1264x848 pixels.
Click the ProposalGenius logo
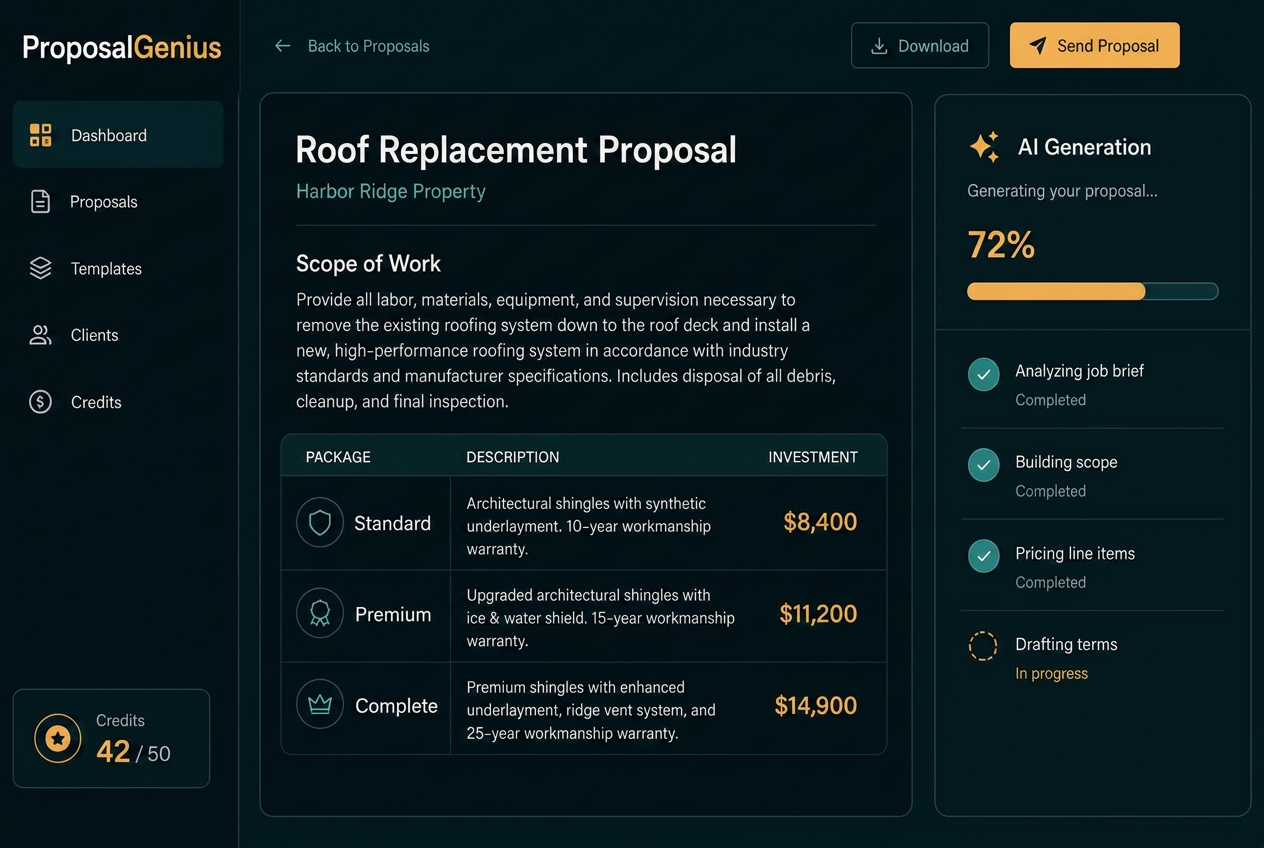122,47
